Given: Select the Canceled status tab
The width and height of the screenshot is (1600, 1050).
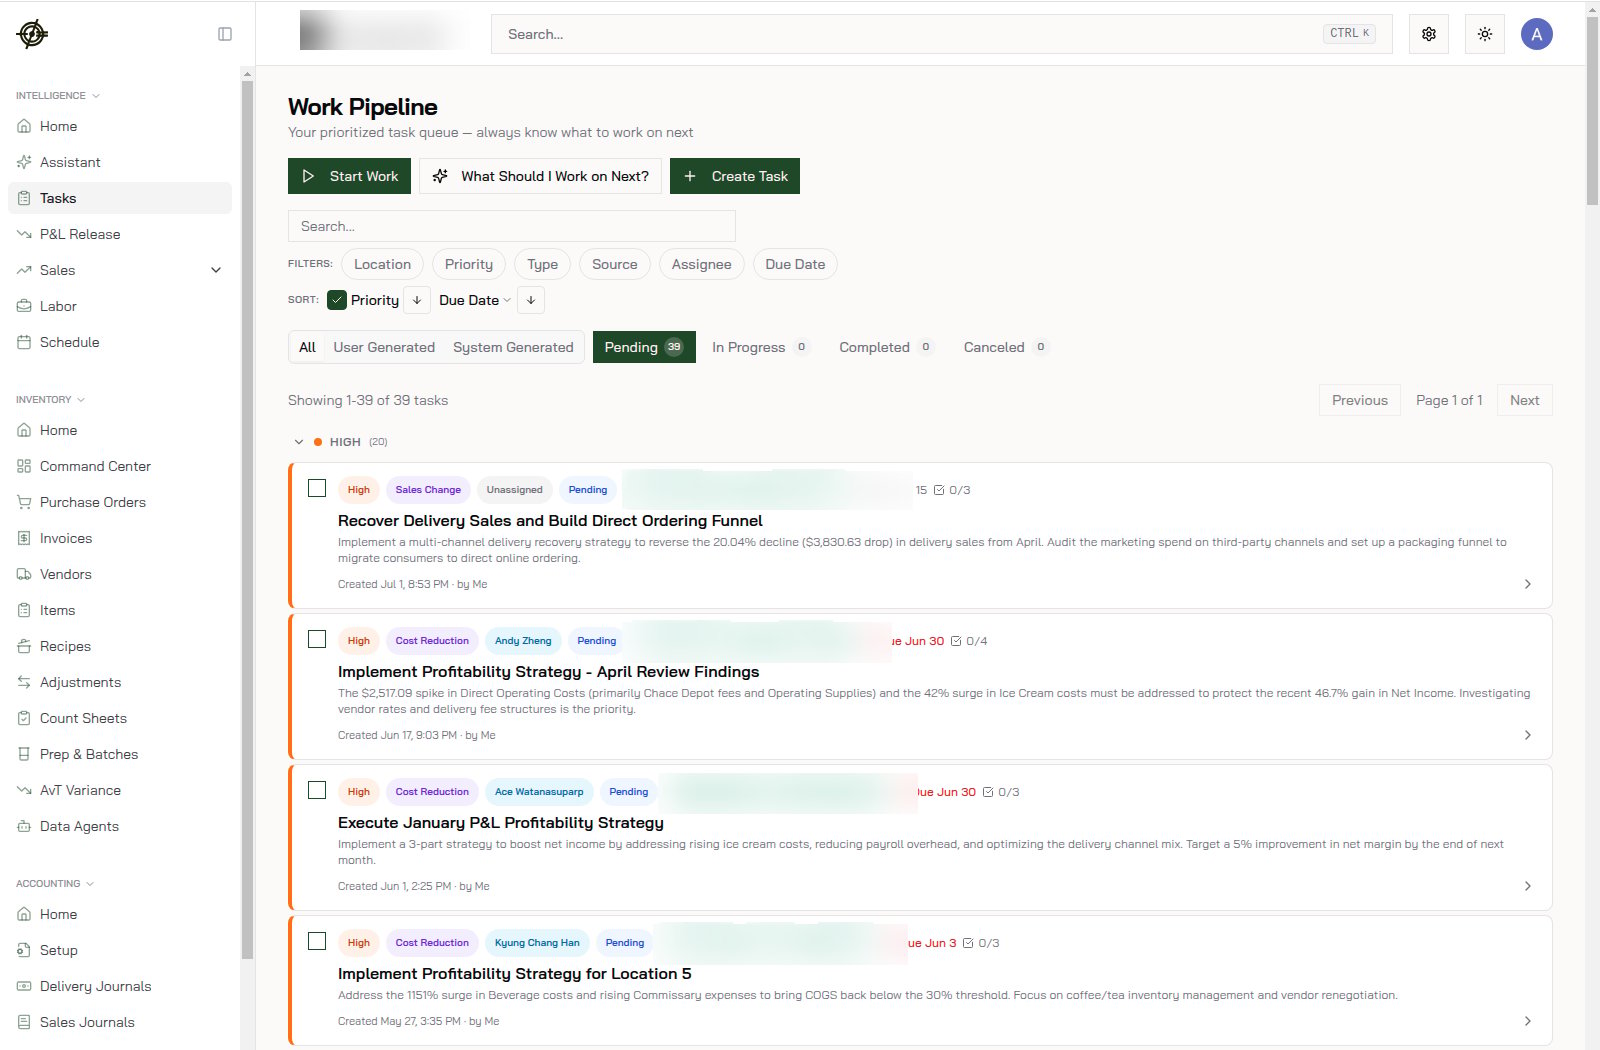Looking at the screenshot, I should 1006,347.
